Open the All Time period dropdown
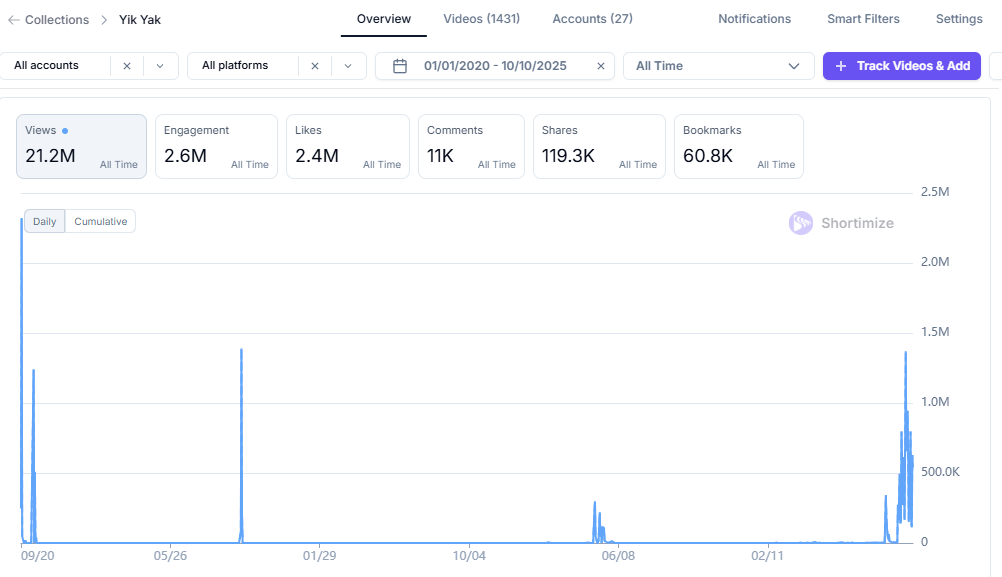The image size is (1002, 577). click(718, 66)
